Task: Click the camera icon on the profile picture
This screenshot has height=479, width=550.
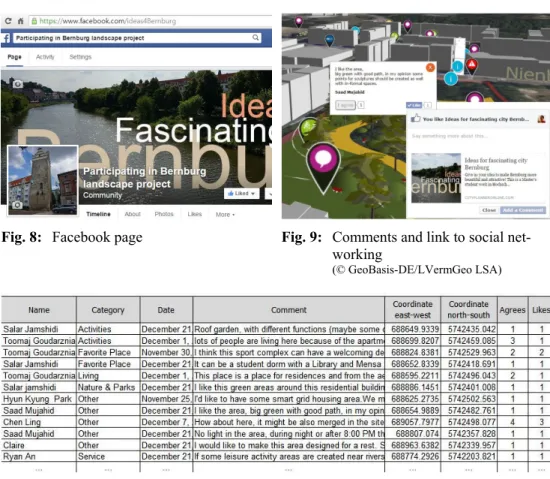Action: click(17, 205)
